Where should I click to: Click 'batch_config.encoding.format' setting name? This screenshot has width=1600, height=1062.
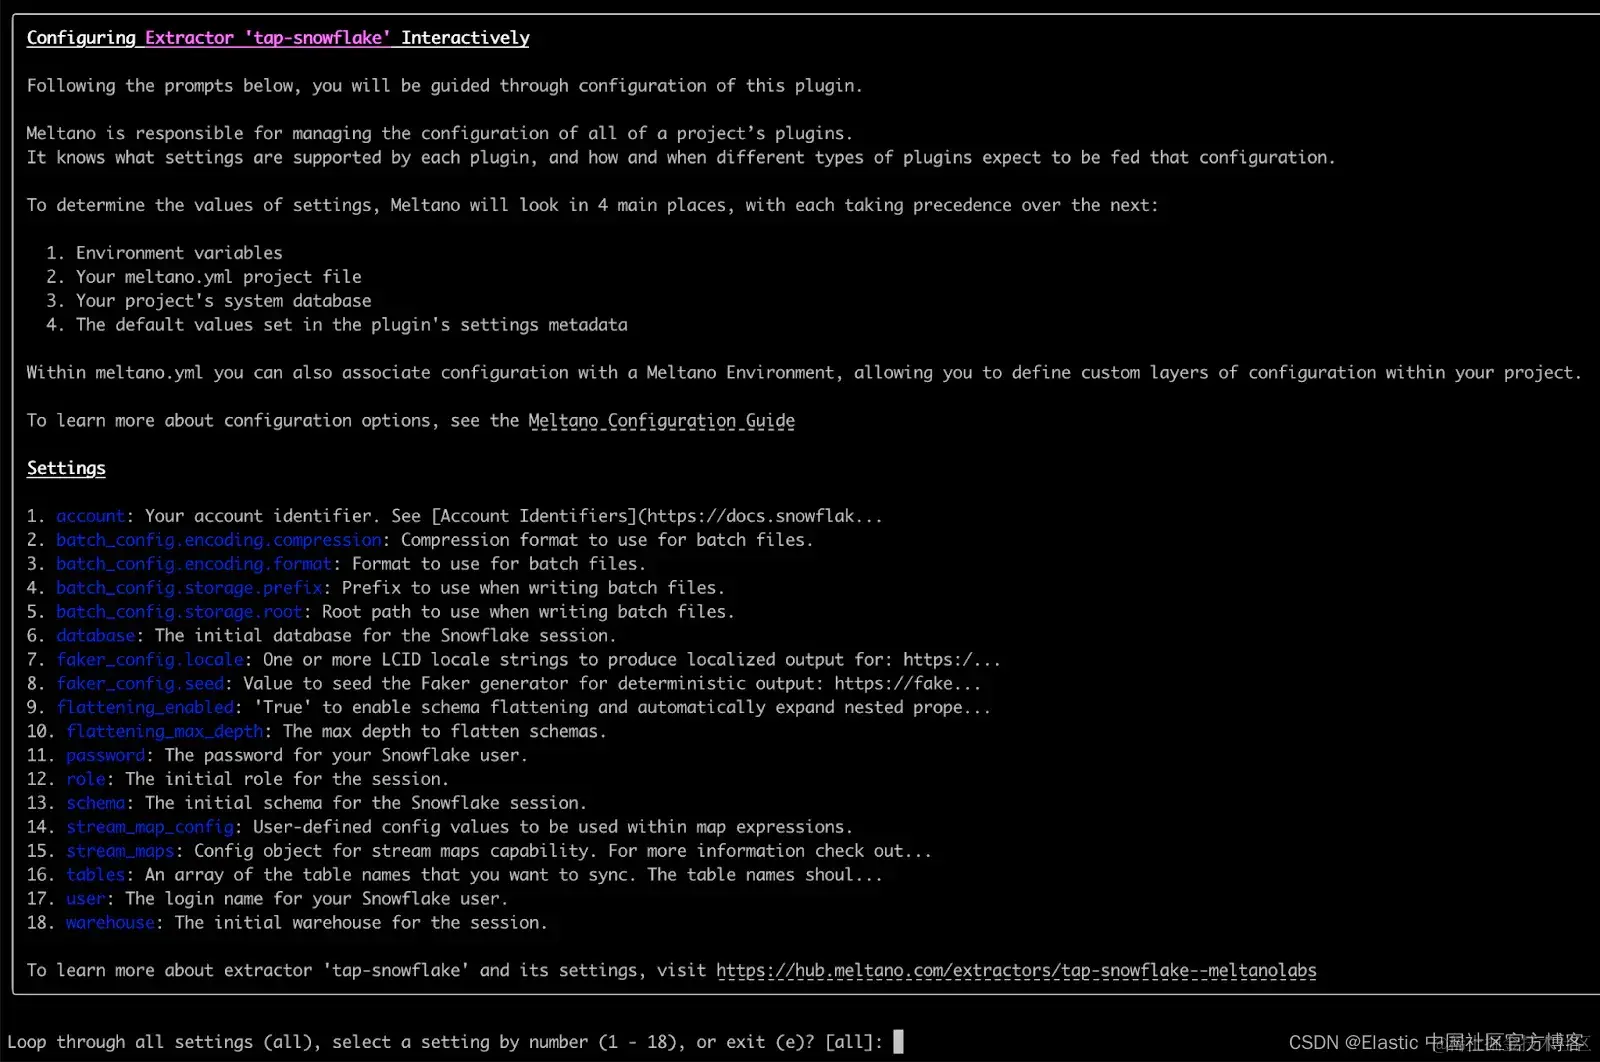(x=194, y=564)
